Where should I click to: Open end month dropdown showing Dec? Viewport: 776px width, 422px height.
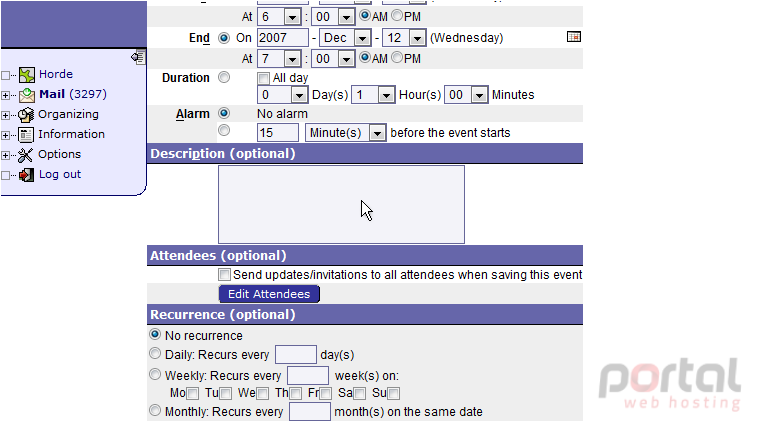[345, 38]
